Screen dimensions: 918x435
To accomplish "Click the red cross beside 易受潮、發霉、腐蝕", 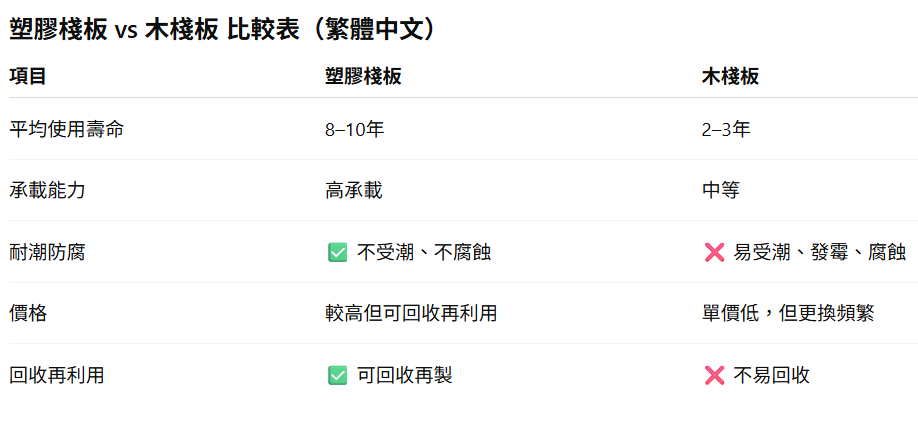I will tap(714, 253).
